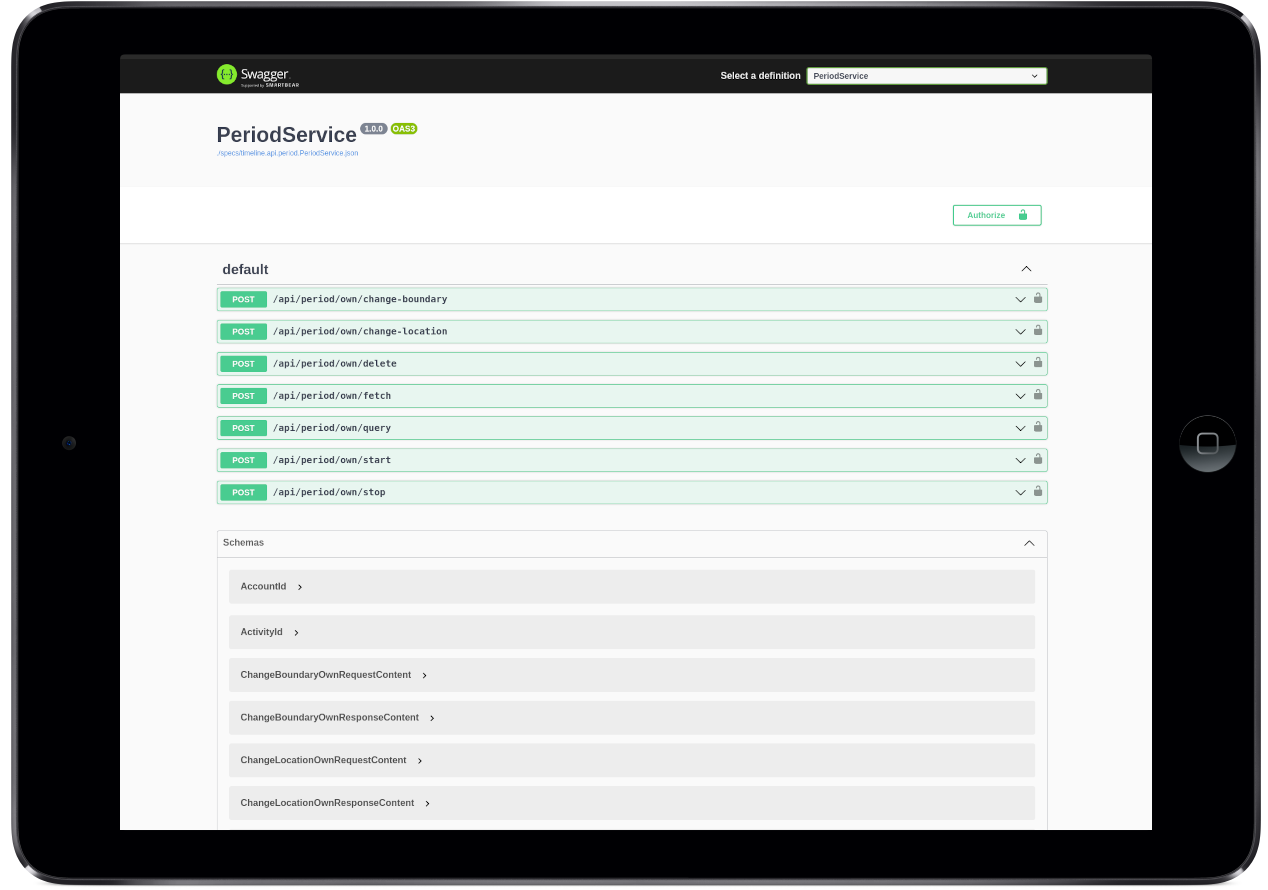The image size is (1268, 890).
Task: Collapse the default endpoints section
Action: coord(1026,269)
